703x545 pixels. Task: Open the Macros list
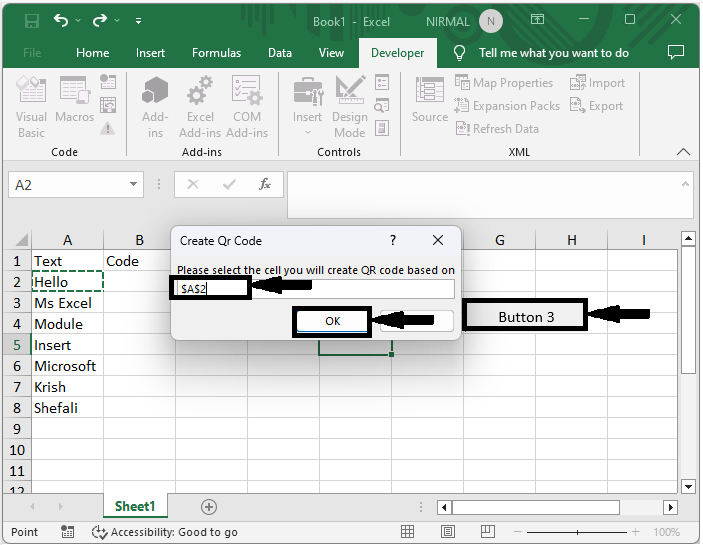tap(75, 108)
